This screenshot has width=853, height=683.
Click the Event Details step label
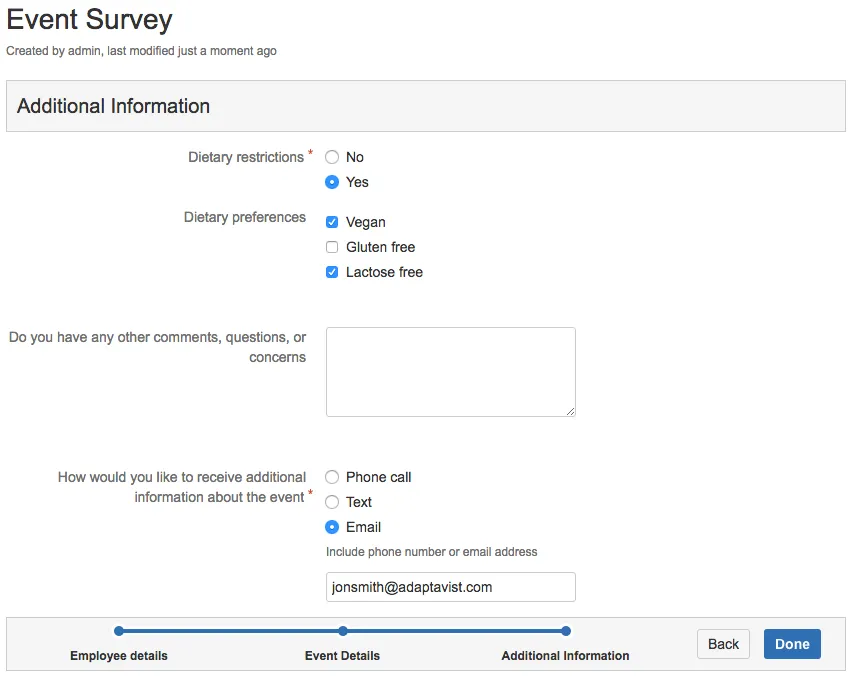(342, 656)
